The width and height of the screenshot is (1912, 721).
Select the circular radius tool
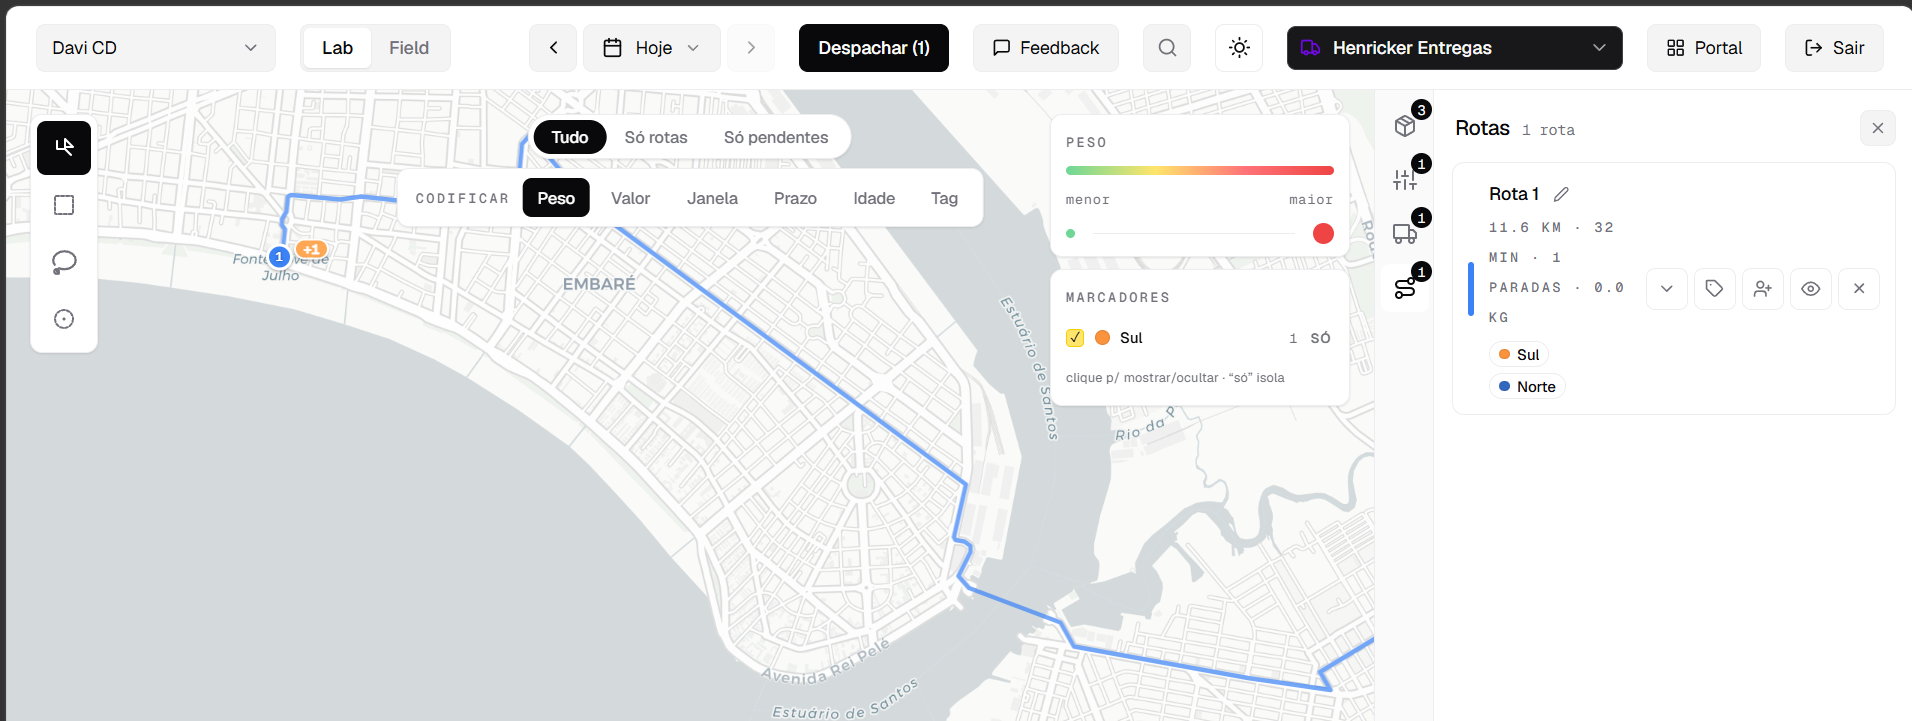coord(64,319)
